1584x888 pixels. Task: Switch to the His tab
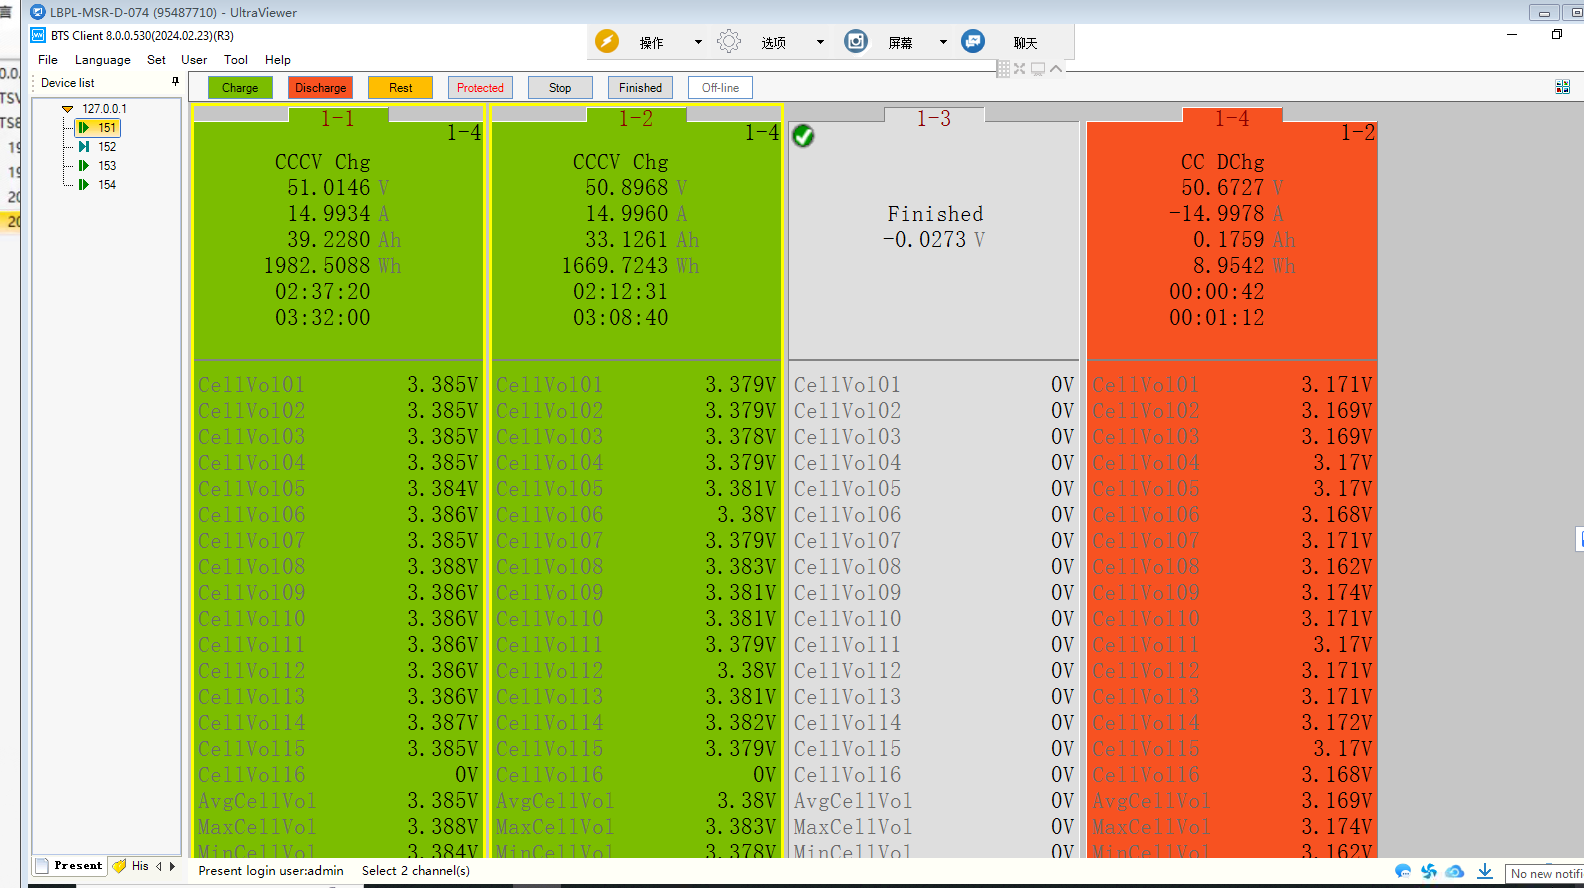tap(131, 866)
